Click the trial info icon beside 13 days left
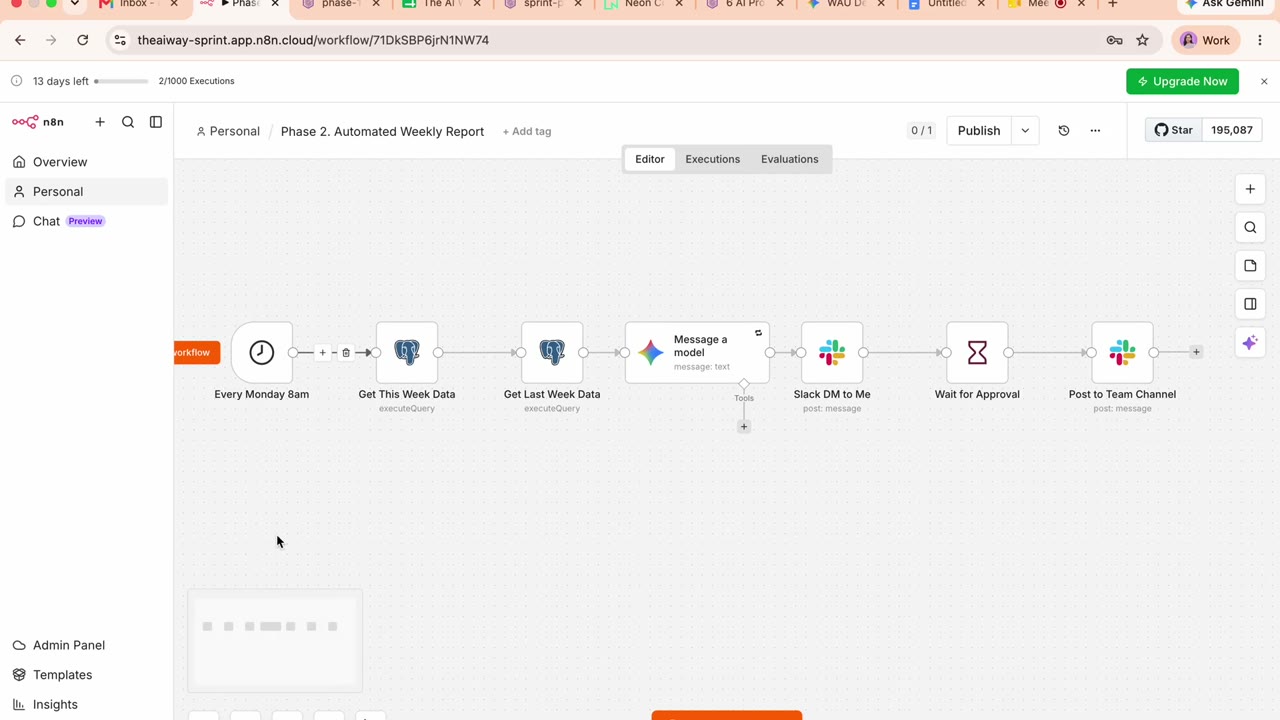Viewport: 1280px width, 720px height. 16,81
